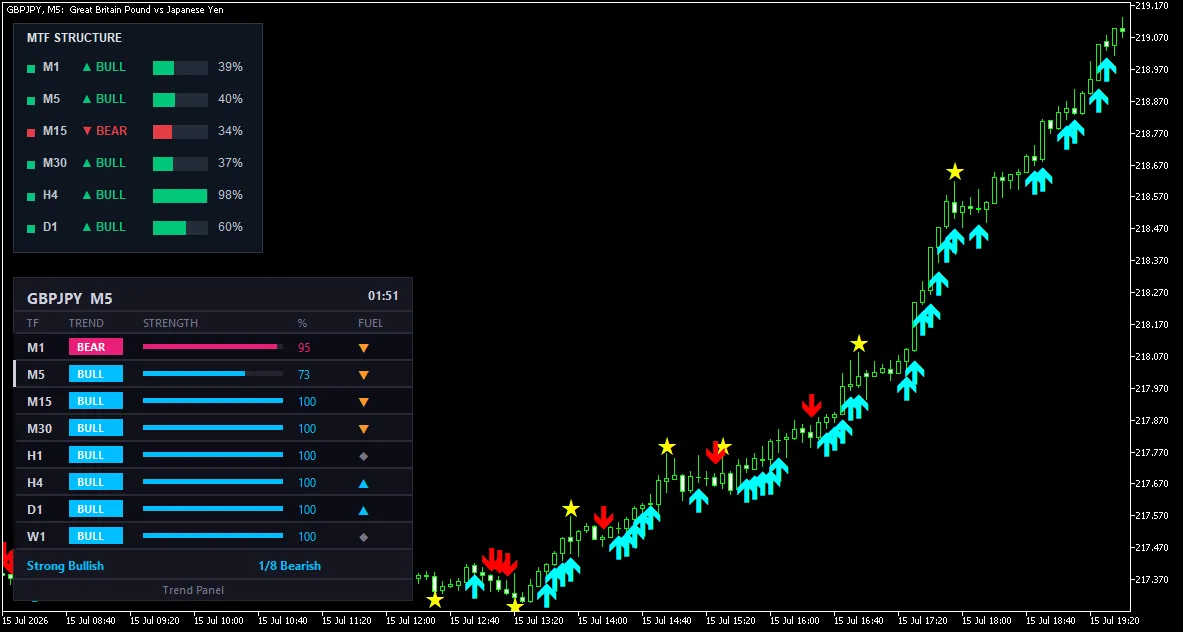Click the 34% value in the M15 row
This screenshot has width=1183, height=632.
(x=230, y=131)
